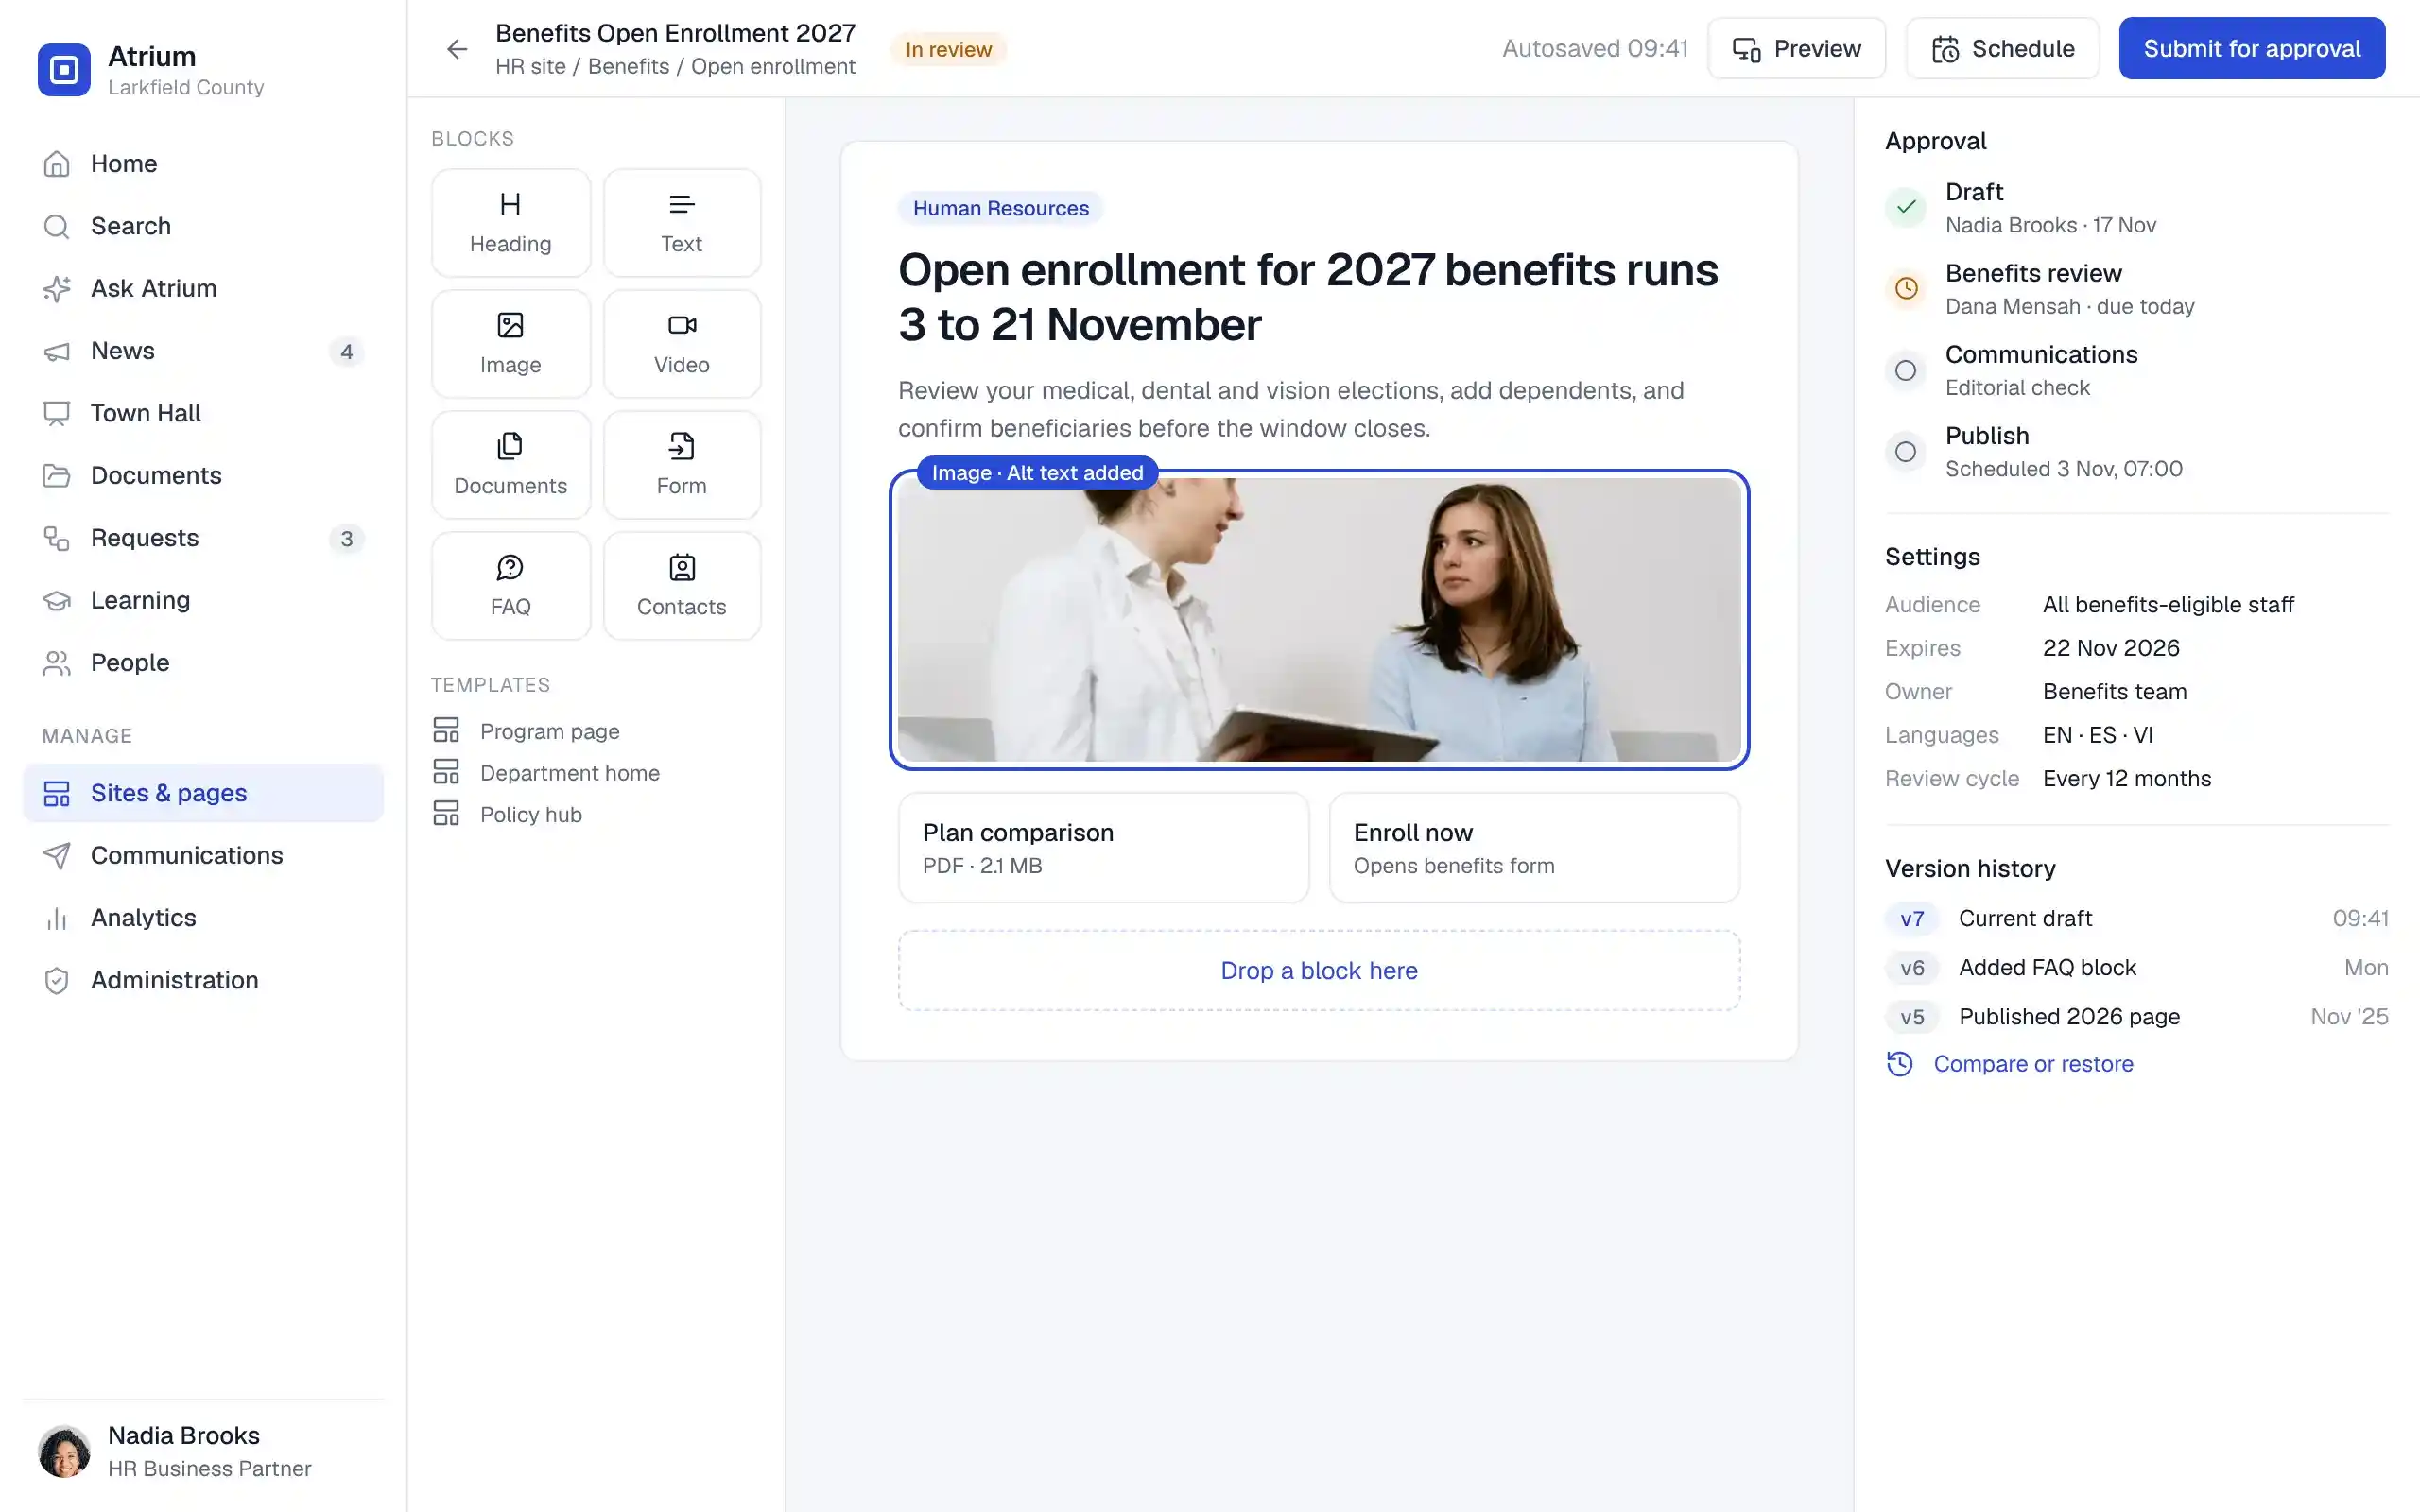This screenshot has height=1512, width=2420.
Task: Open Ask Atrium assistant
Action: 203,289
